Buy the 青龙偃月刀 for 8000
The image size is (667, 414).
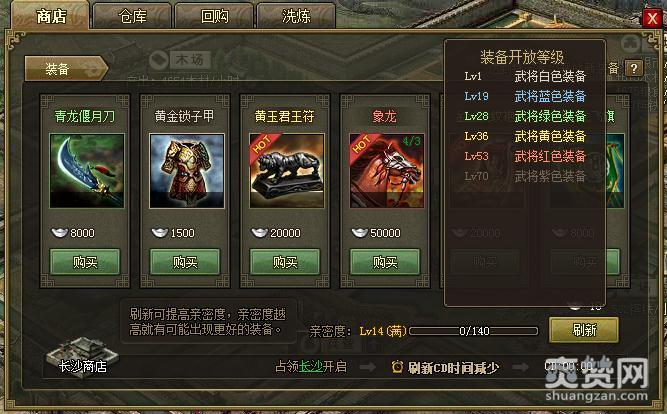click(x=85, y=262)
